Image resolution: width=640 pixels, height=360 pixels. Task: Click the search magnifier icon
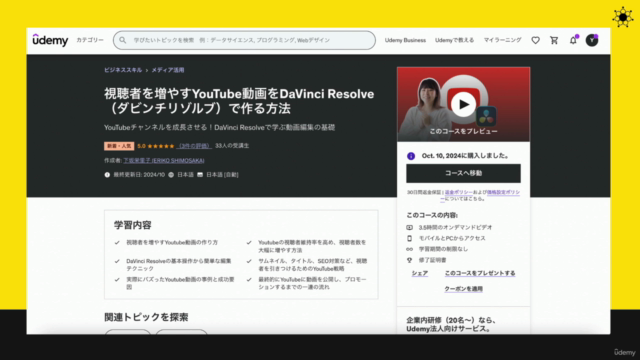(122, 40)
